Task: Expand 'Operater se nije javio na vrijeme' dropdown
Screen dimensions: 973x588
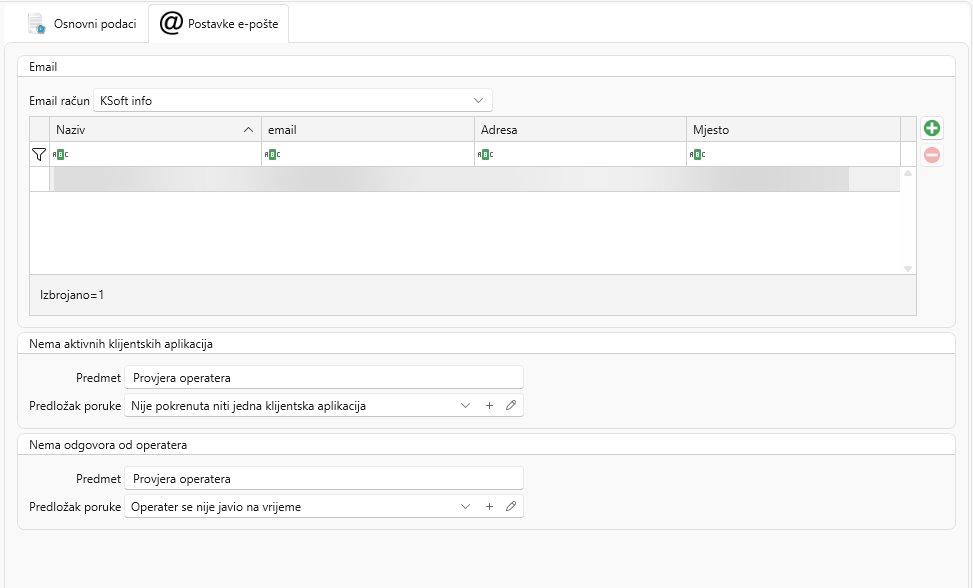Action: tap(465, 507)
